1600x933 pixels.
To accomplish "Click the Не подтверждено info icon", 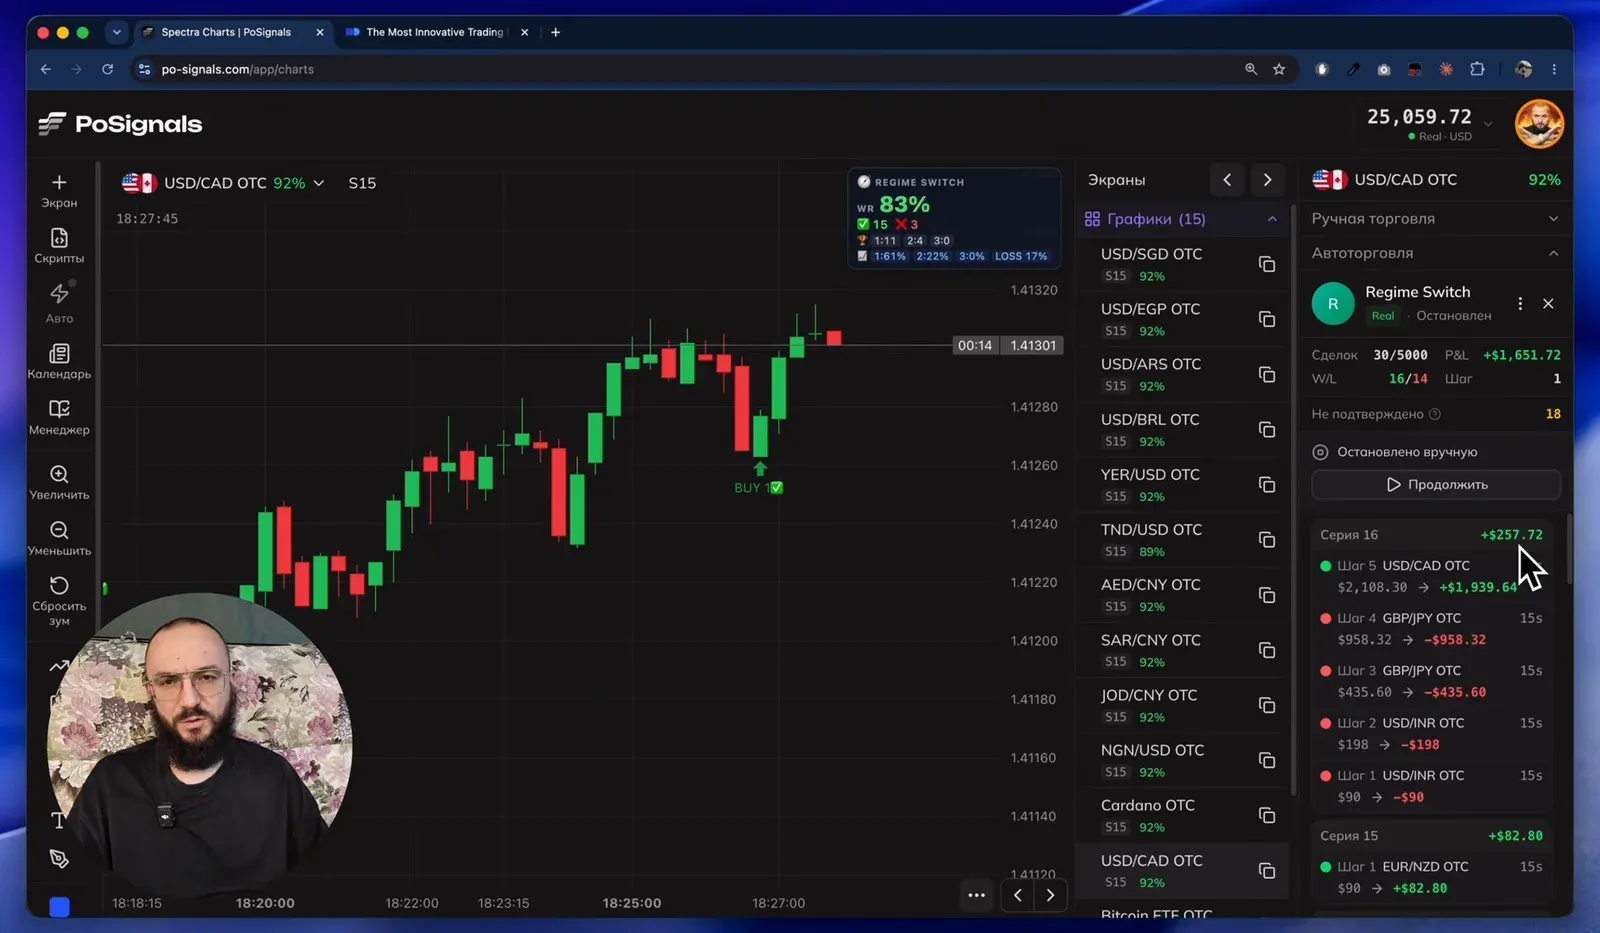I will pyautogui.click(x=1435, y=414).
